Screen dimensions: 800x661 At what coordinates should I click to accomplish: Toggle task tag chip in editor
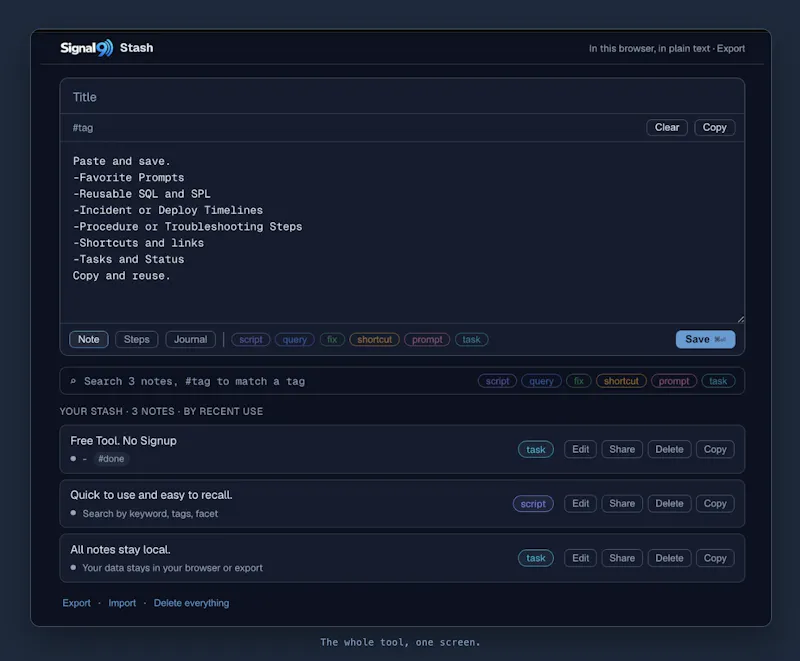[x=471, y=340]
